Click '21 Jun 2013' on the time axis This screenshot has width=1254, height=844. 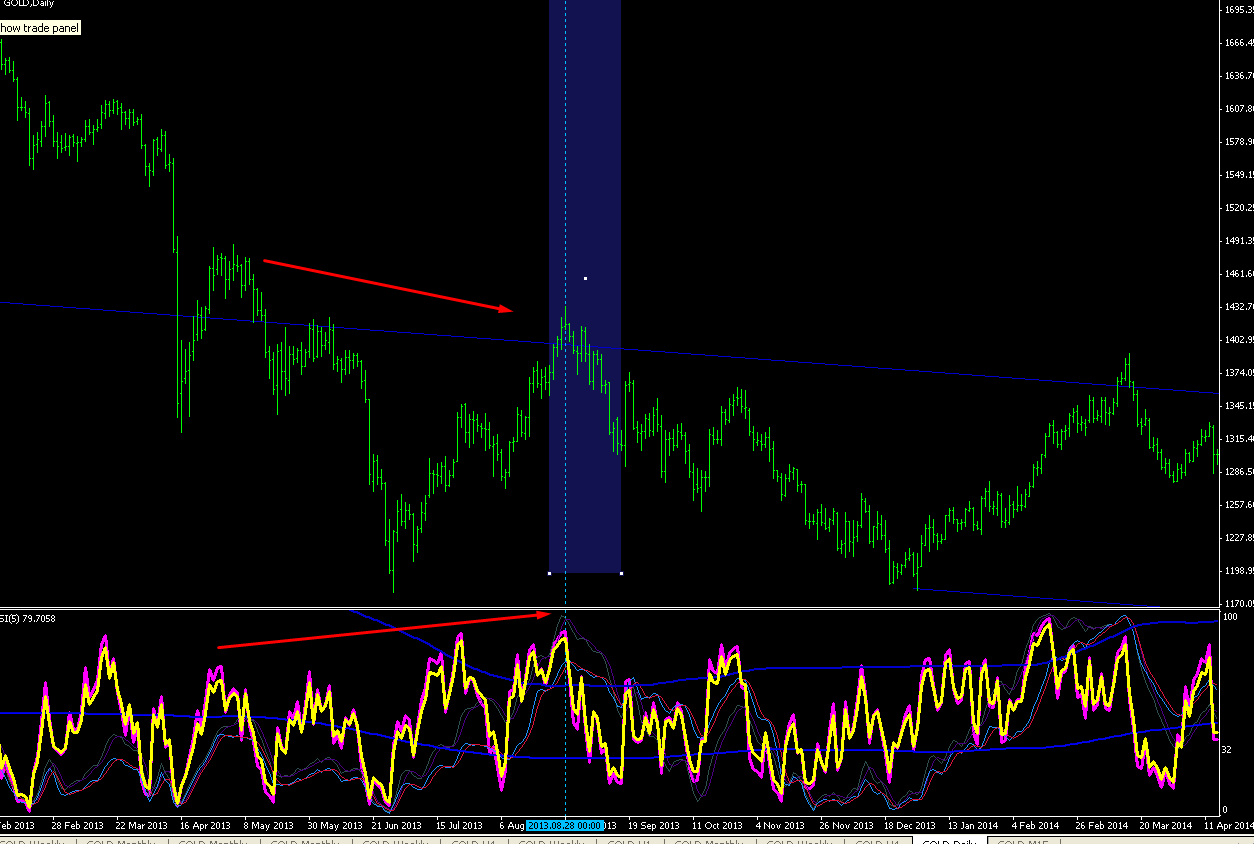pyautogui.click(x=395, y=826)
